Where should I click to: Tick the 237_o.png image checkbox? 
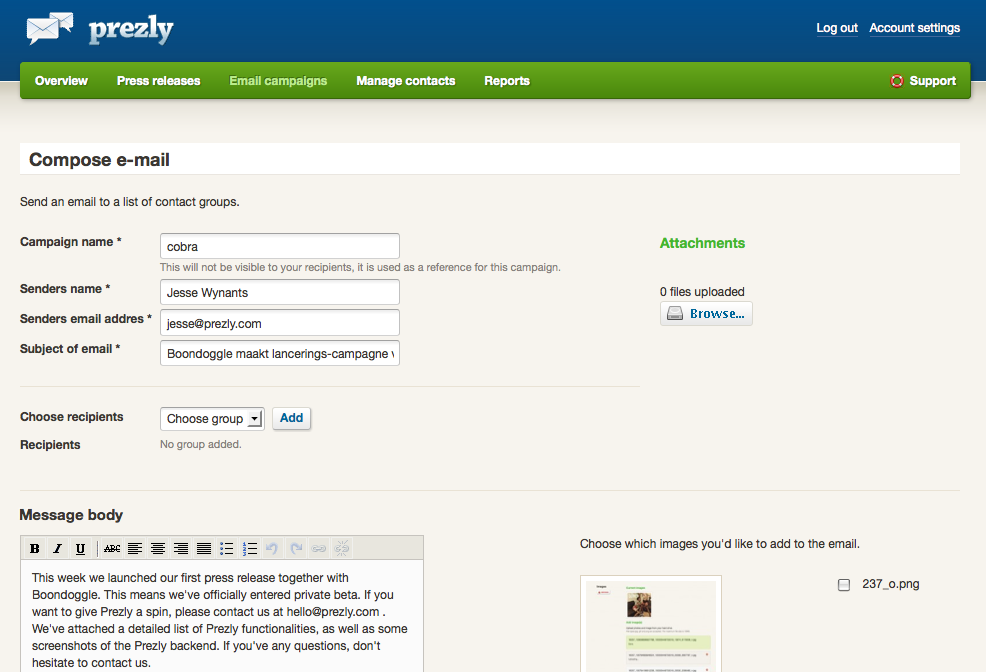click(844, 585)
